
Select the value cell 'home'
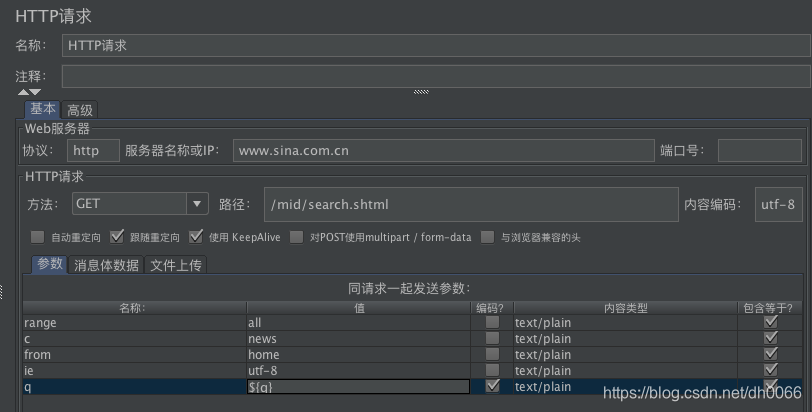click(x=359, y=355)
